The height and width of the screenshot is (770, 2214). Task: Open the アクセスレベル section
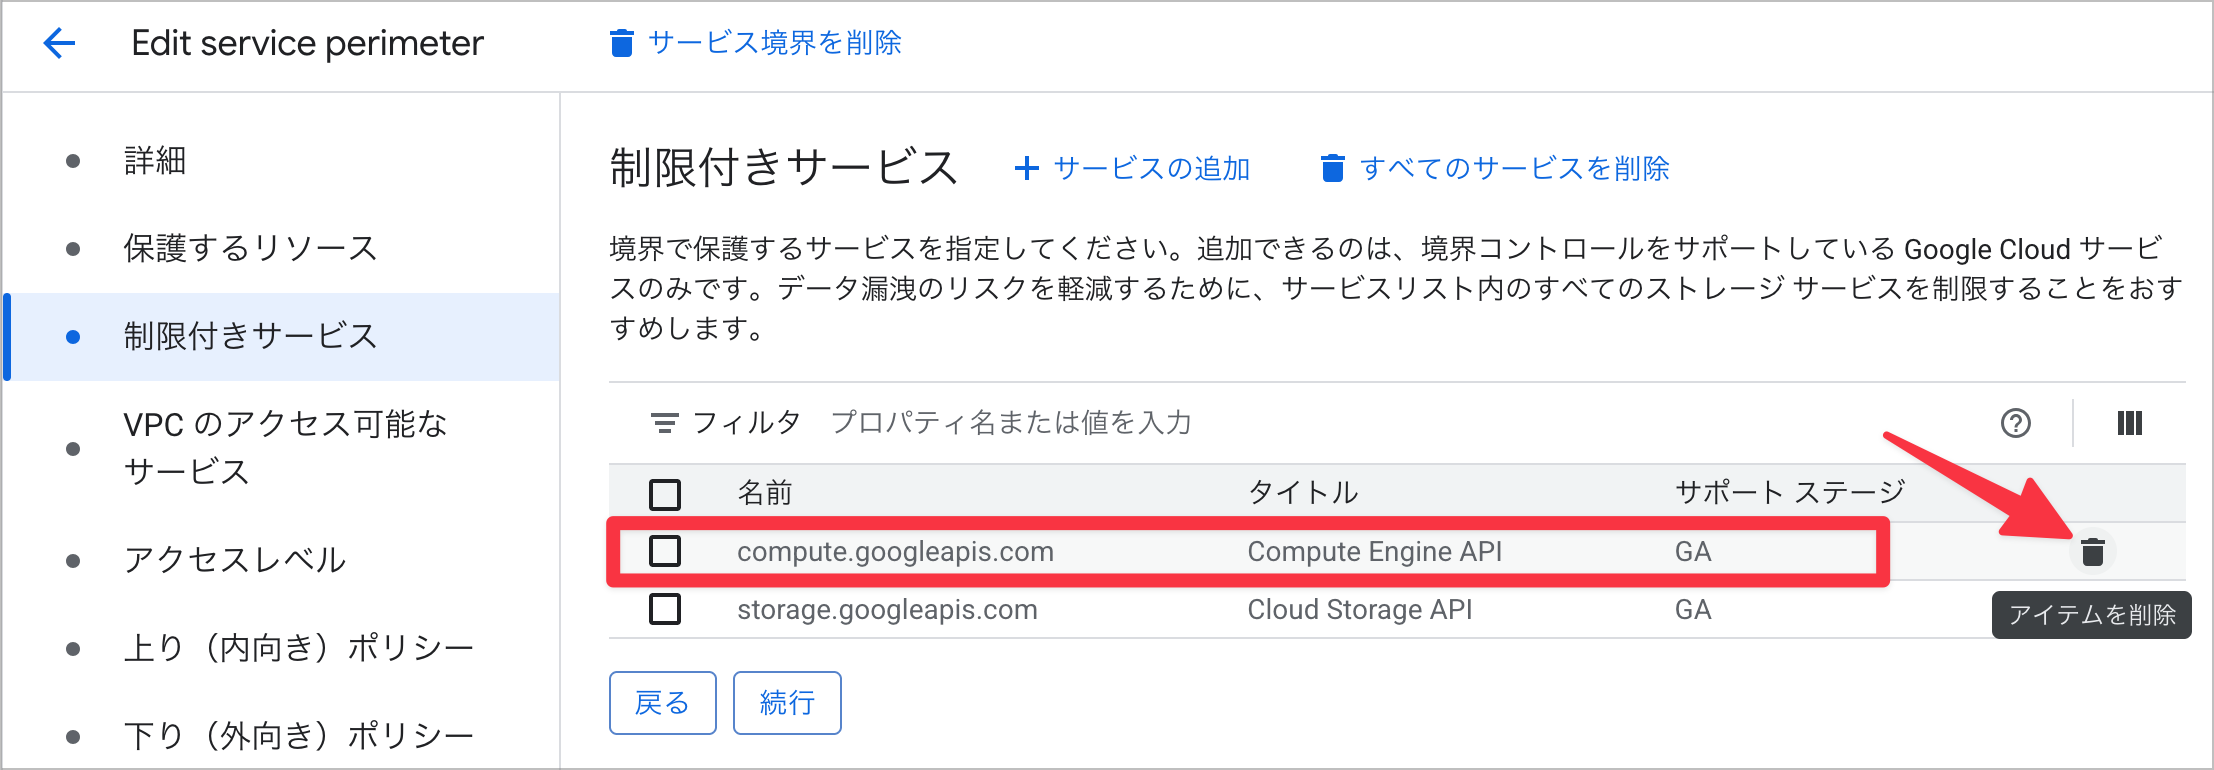pyautogui.click(x=235, y=560)
